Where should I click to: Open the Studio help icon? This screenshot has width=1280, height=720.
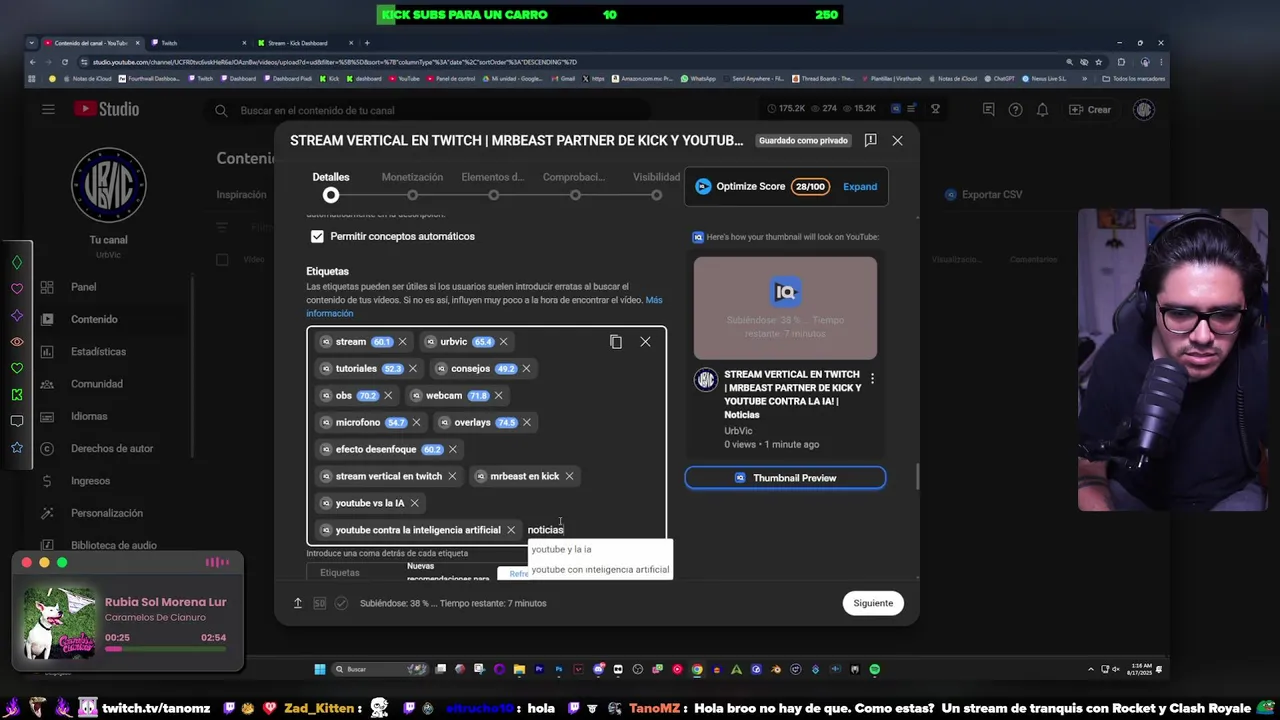coord(1016,110)
